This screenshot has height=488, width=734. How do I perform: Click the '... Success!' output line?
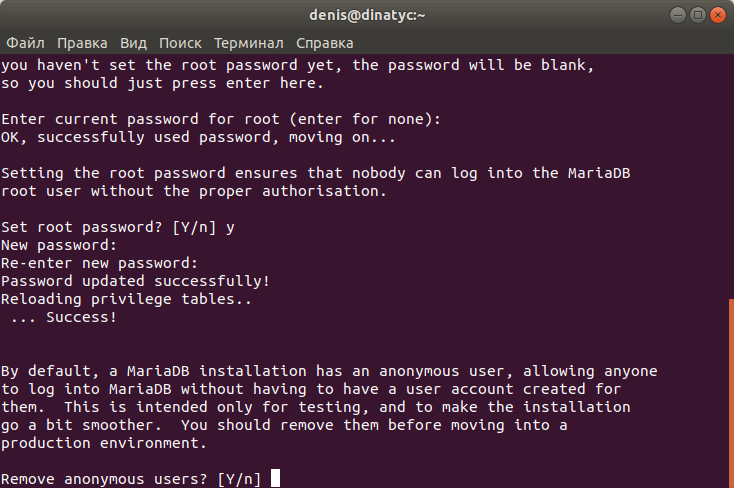(64, 317)
